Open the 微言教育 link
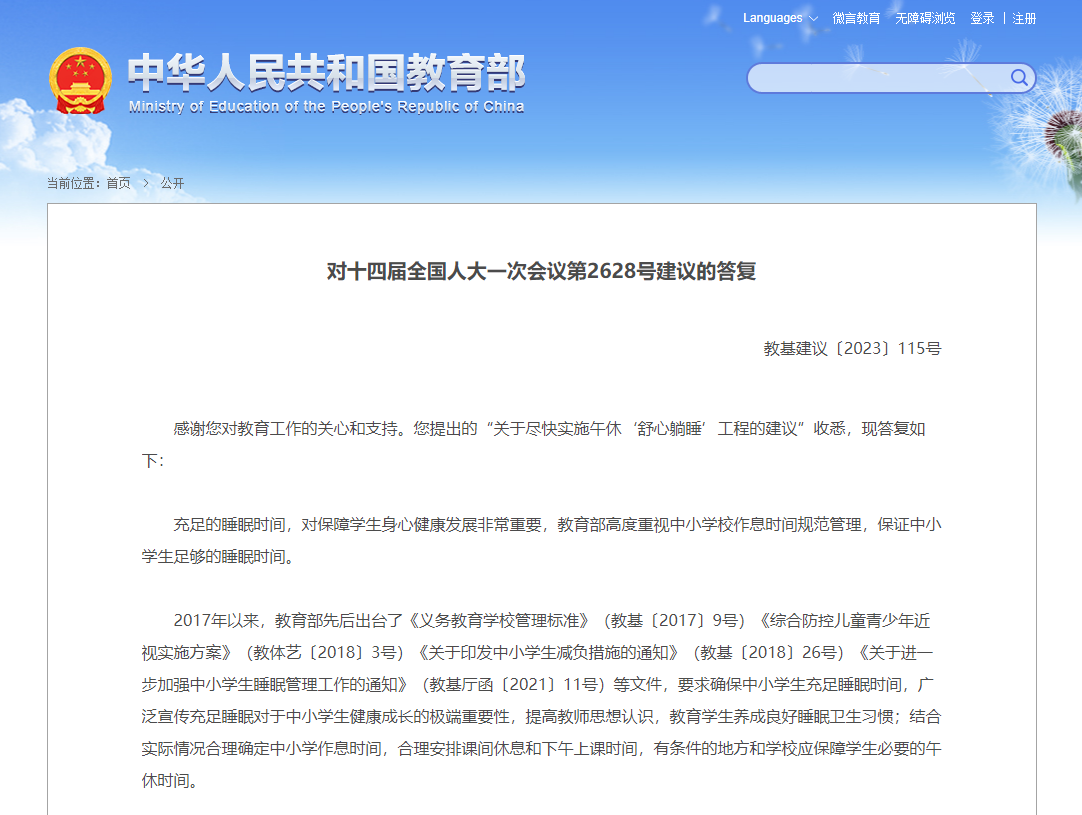Screen dimensions: 1082x815 pos(856,18)
